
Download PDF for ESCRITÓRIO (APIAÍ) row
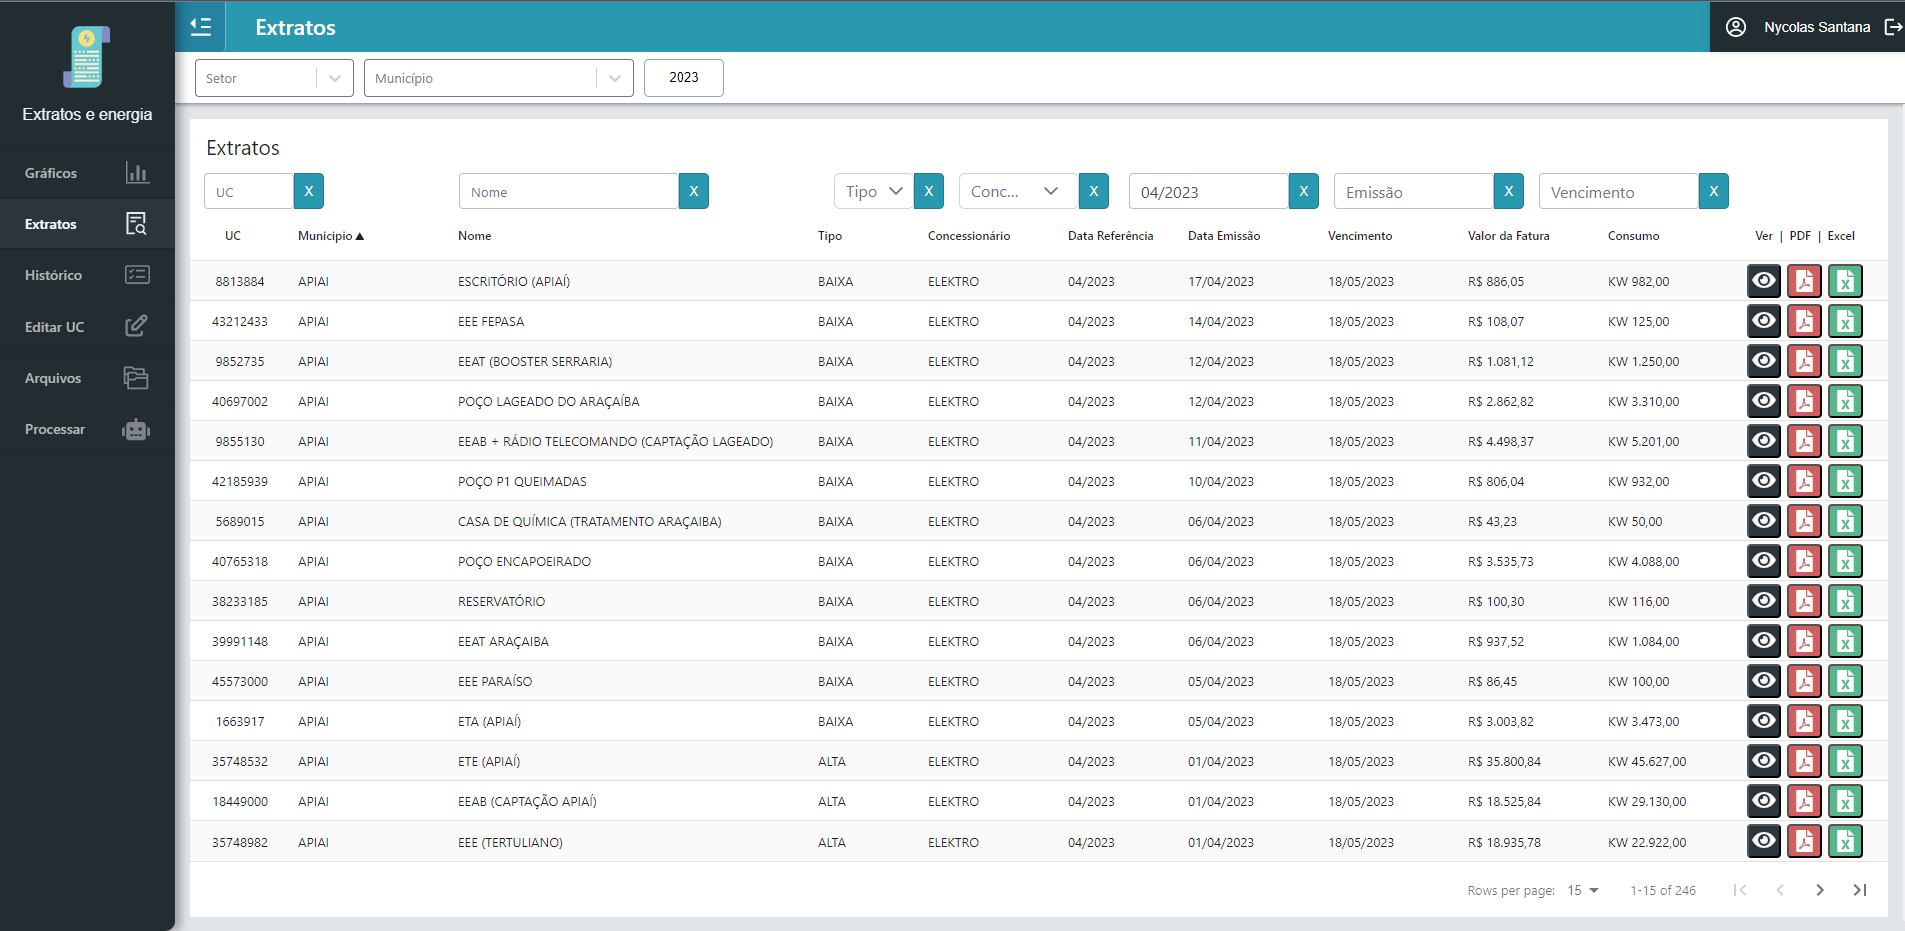point(1804,281)
